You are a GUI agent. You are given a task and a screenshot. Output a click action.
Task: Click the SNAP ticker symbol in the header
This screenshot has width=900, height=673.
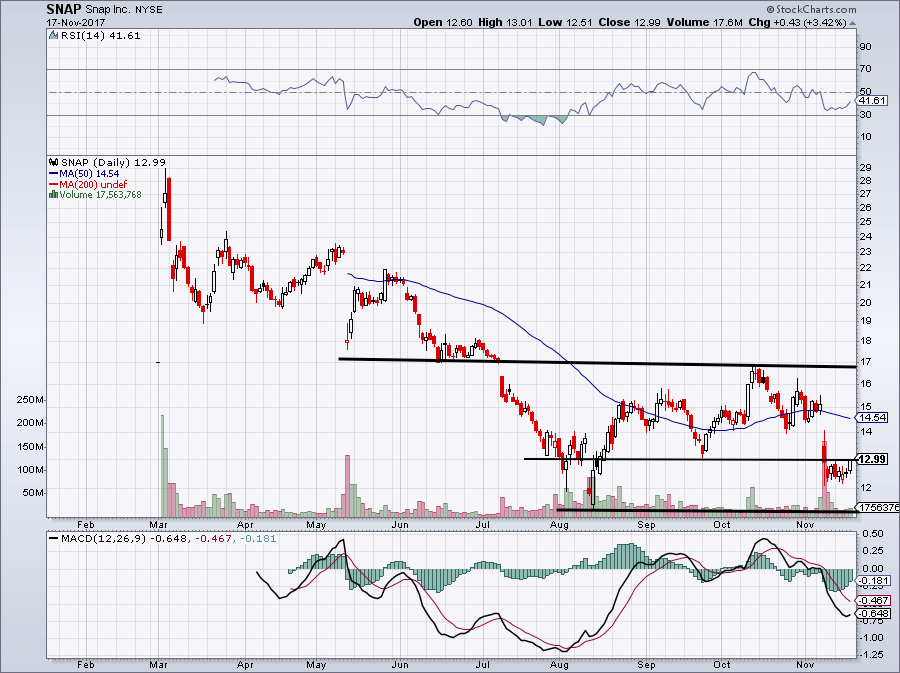click(x=63, y=9)
